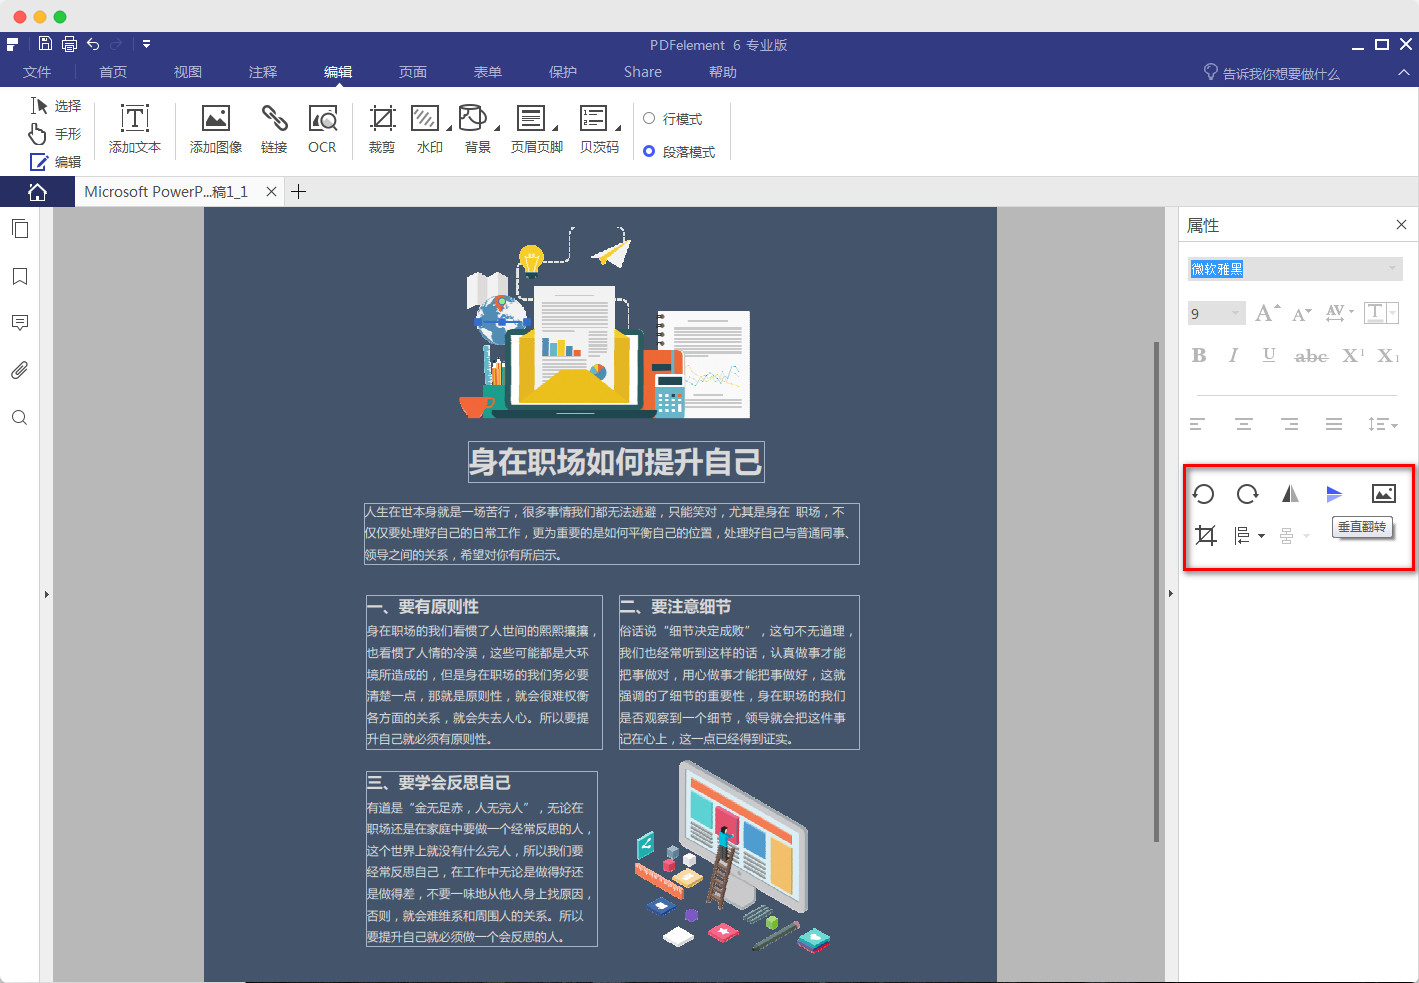Open the OCR tool
1419x983 pixels.
(322, 128)
